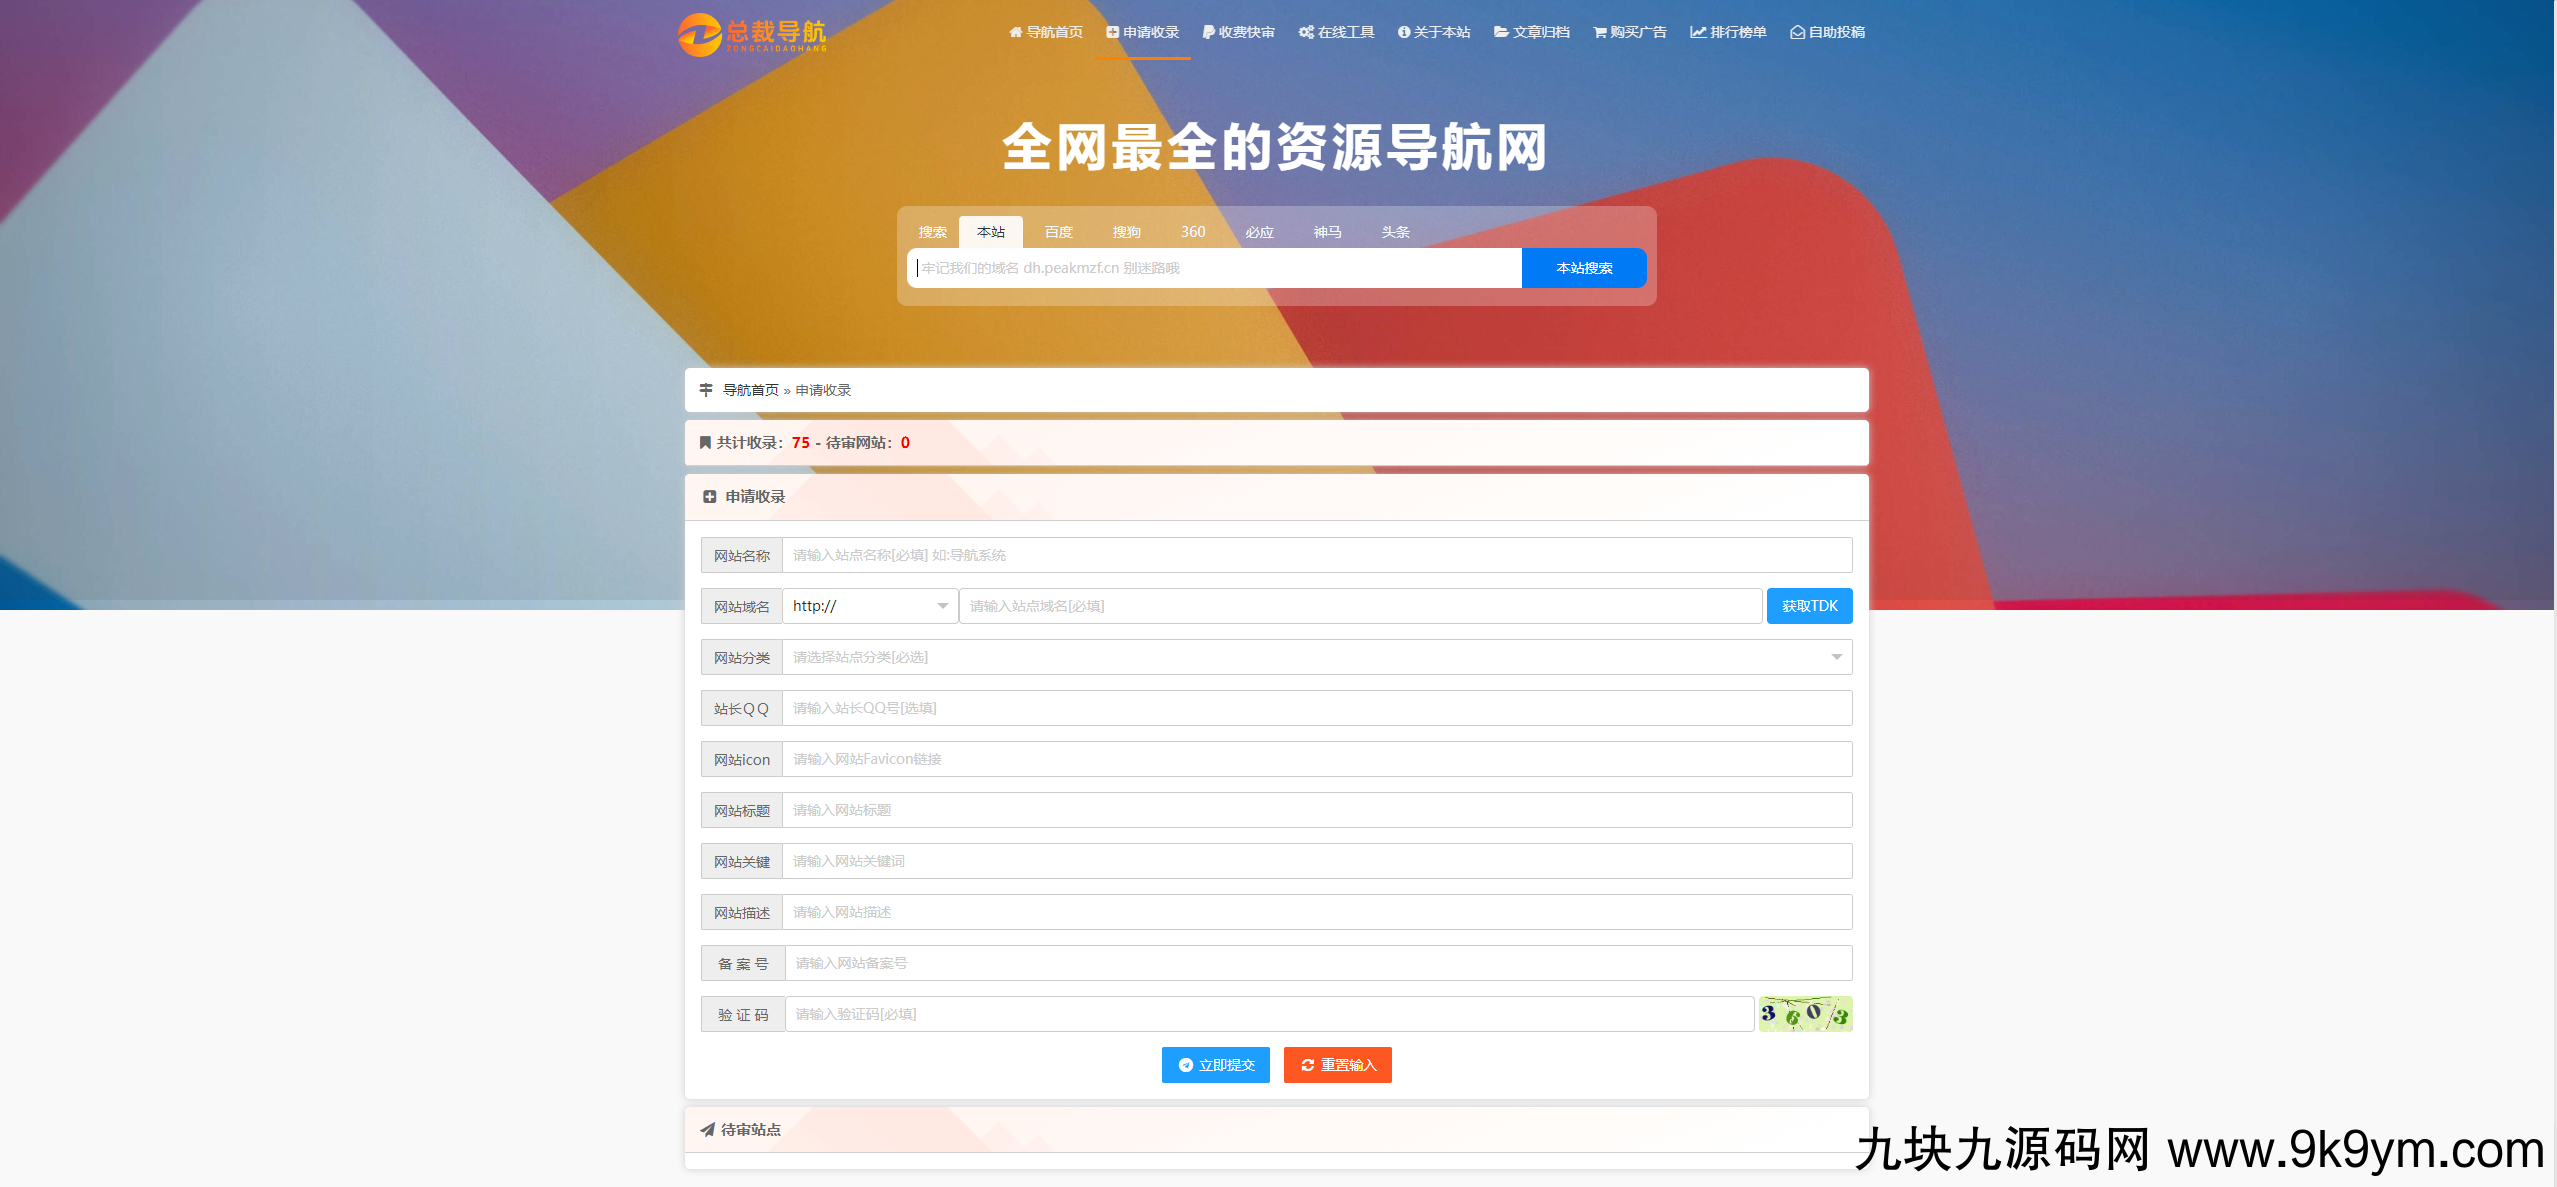Click the 立即提交 submit button
This screenshot has height=1187, width=2557.
coord(1214,1064)
